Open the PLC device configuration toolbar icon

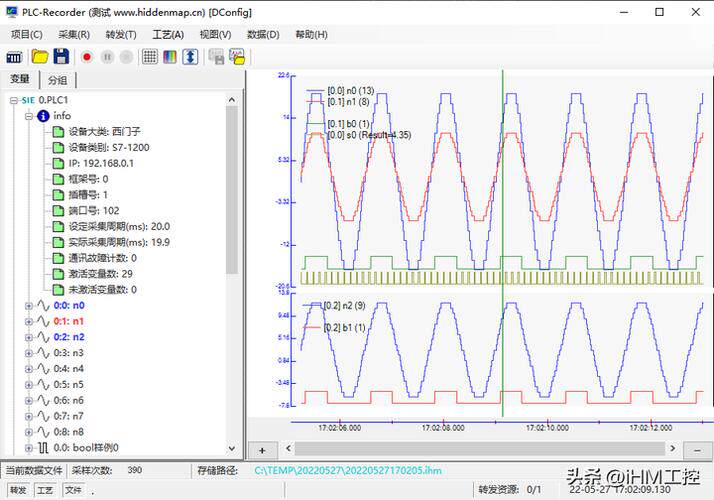coord(14,57)
